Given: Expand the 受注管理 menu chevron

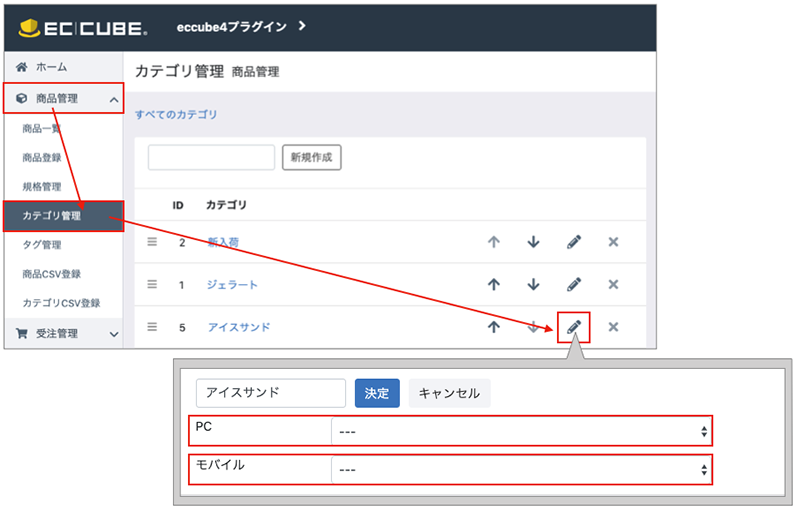Looking at the screenshot, I should point(114,334).
